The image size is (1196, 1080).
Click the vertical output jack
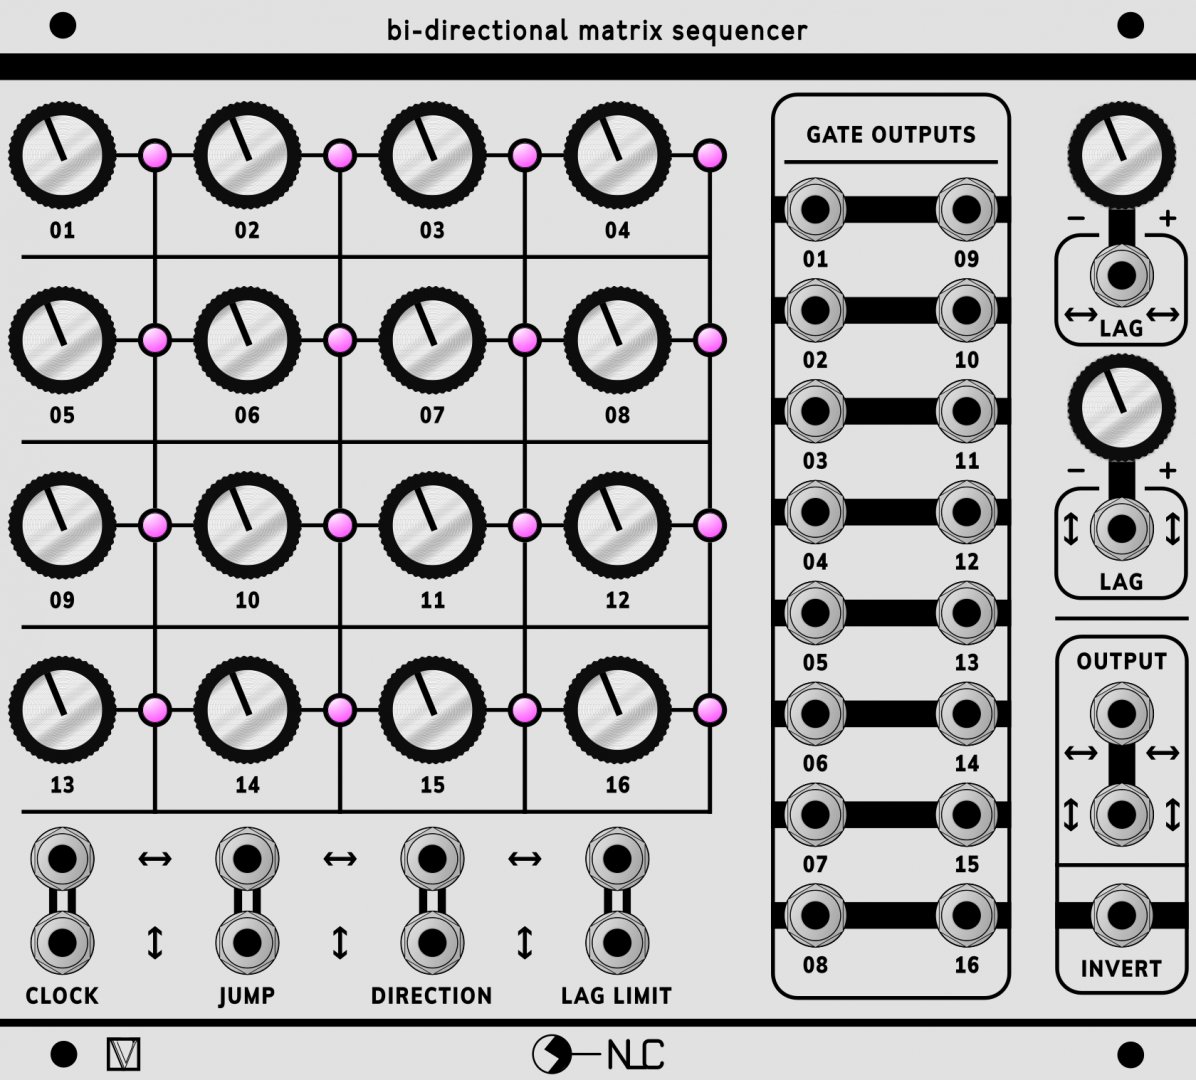(1121, 814)
